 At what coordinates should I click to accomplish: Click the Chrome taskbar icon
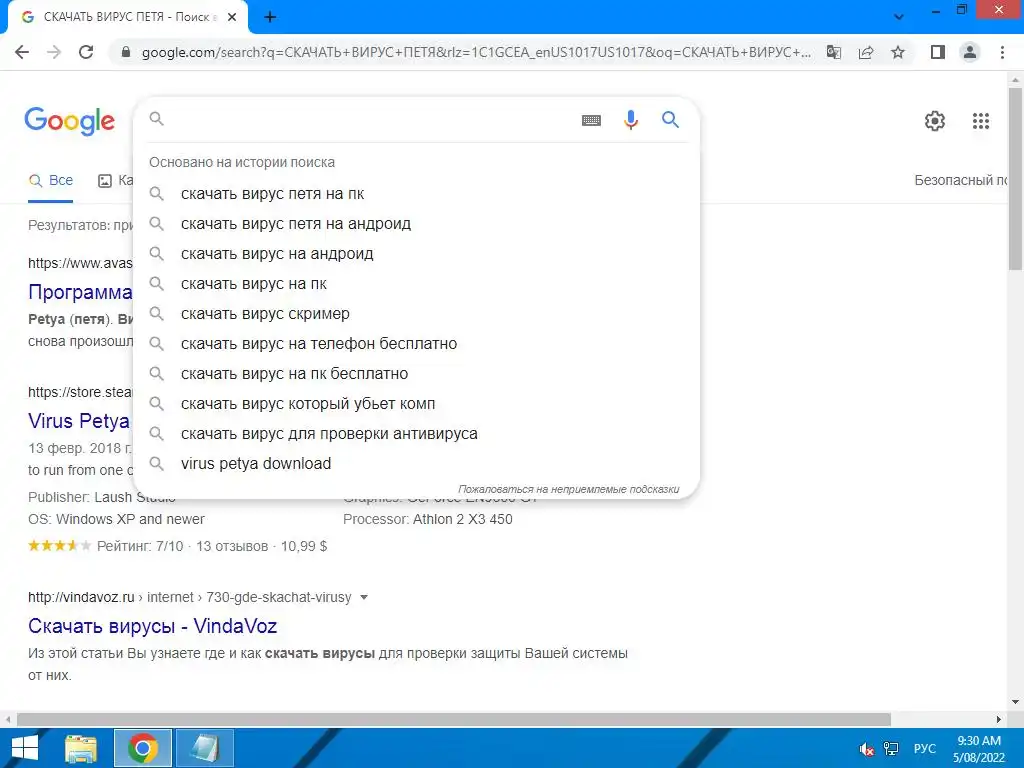tap(143, 748)
